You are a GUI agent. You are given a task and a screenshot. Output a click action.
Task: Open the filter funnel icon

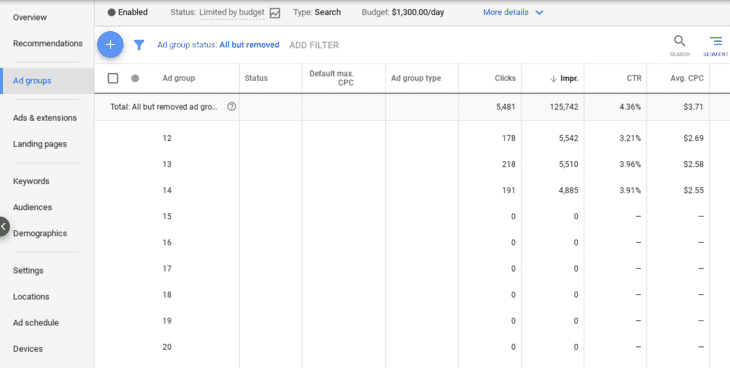click(139, 45)
